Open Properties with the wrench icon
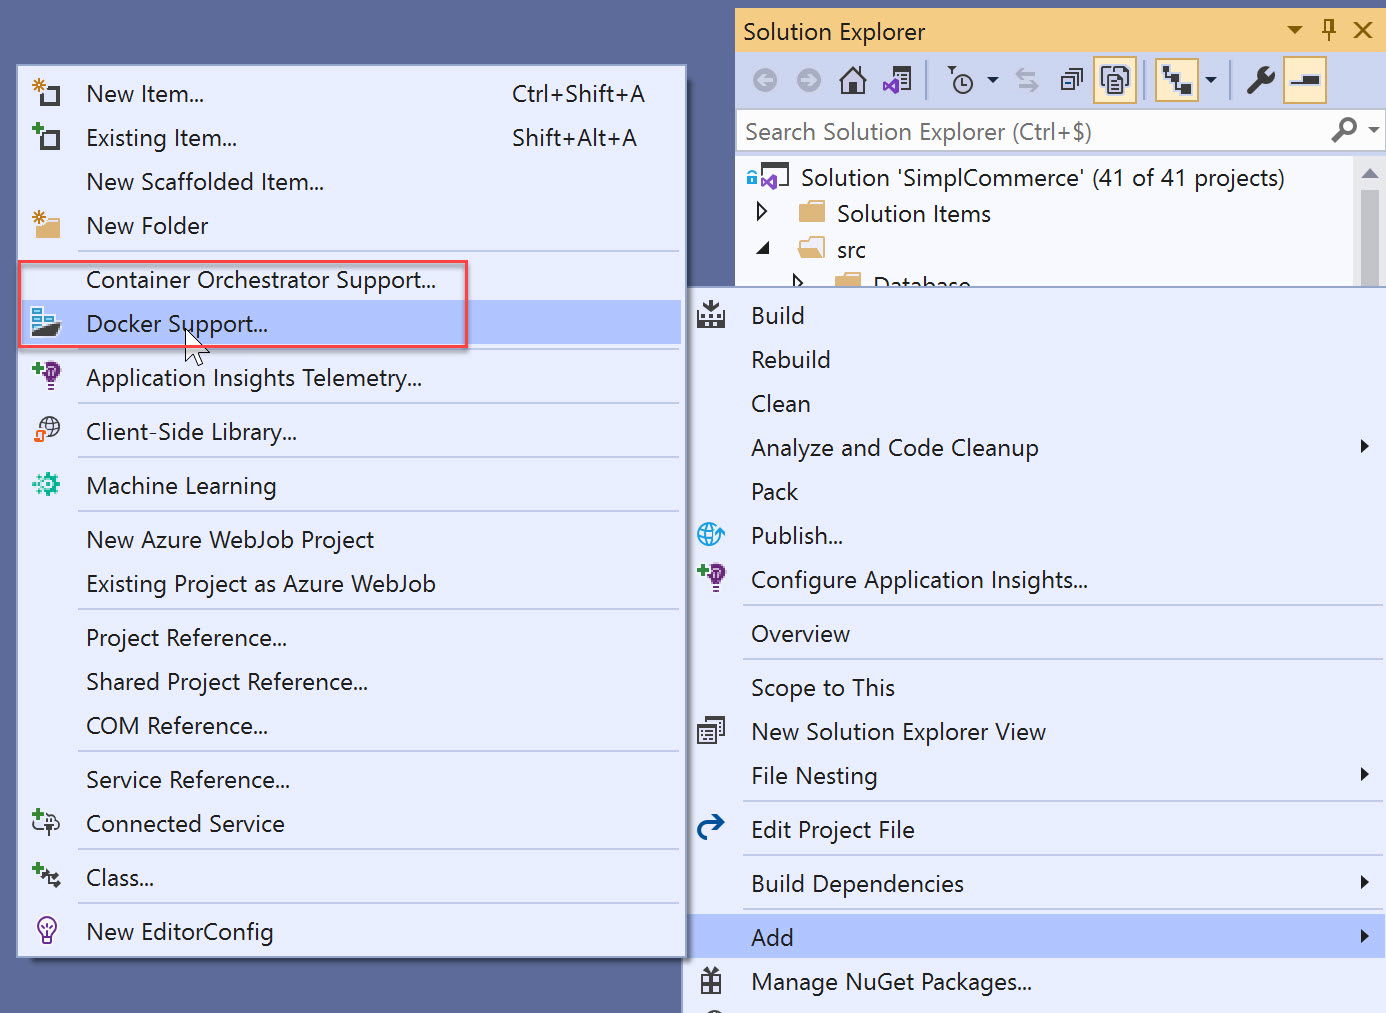The width and height of the screenshot is (1386, 1013). coord(1260,80)
